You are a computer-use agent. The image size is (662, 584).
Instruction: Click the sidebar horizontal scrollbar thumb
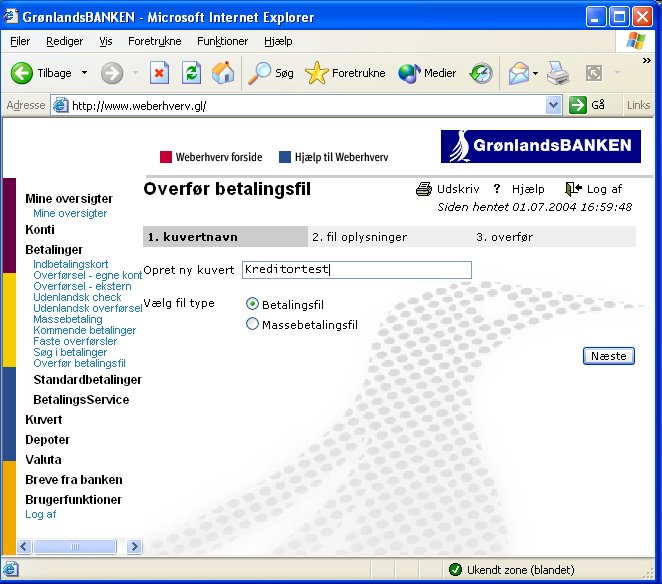pyautogui.click(x=75, y=546)
